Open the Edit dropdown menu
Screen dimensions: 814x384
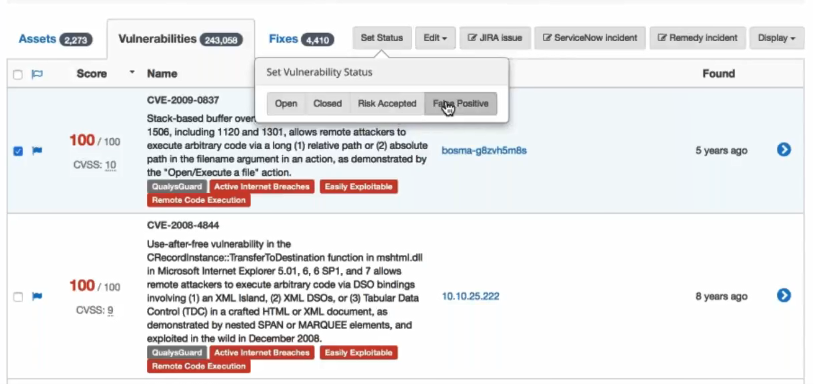pyautogui.click(x=436, y=38)
